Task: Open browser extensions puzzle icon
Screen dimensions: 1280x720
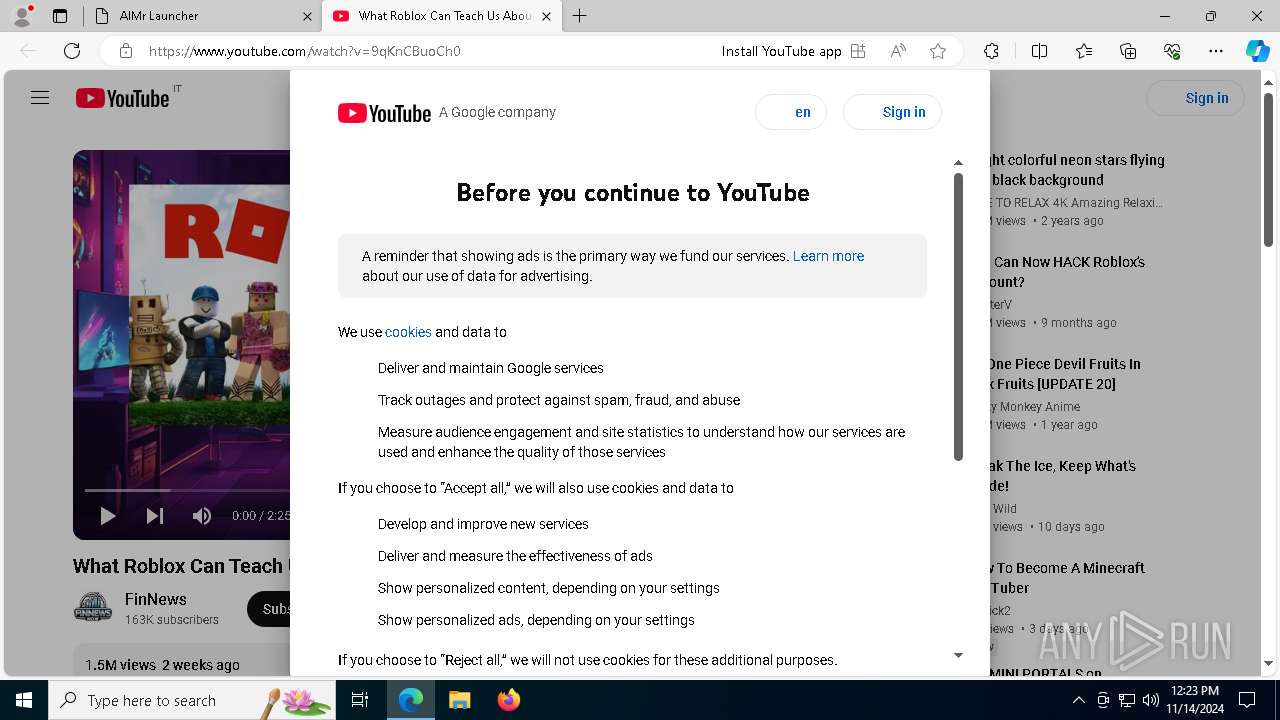Action: coord(991,51)
